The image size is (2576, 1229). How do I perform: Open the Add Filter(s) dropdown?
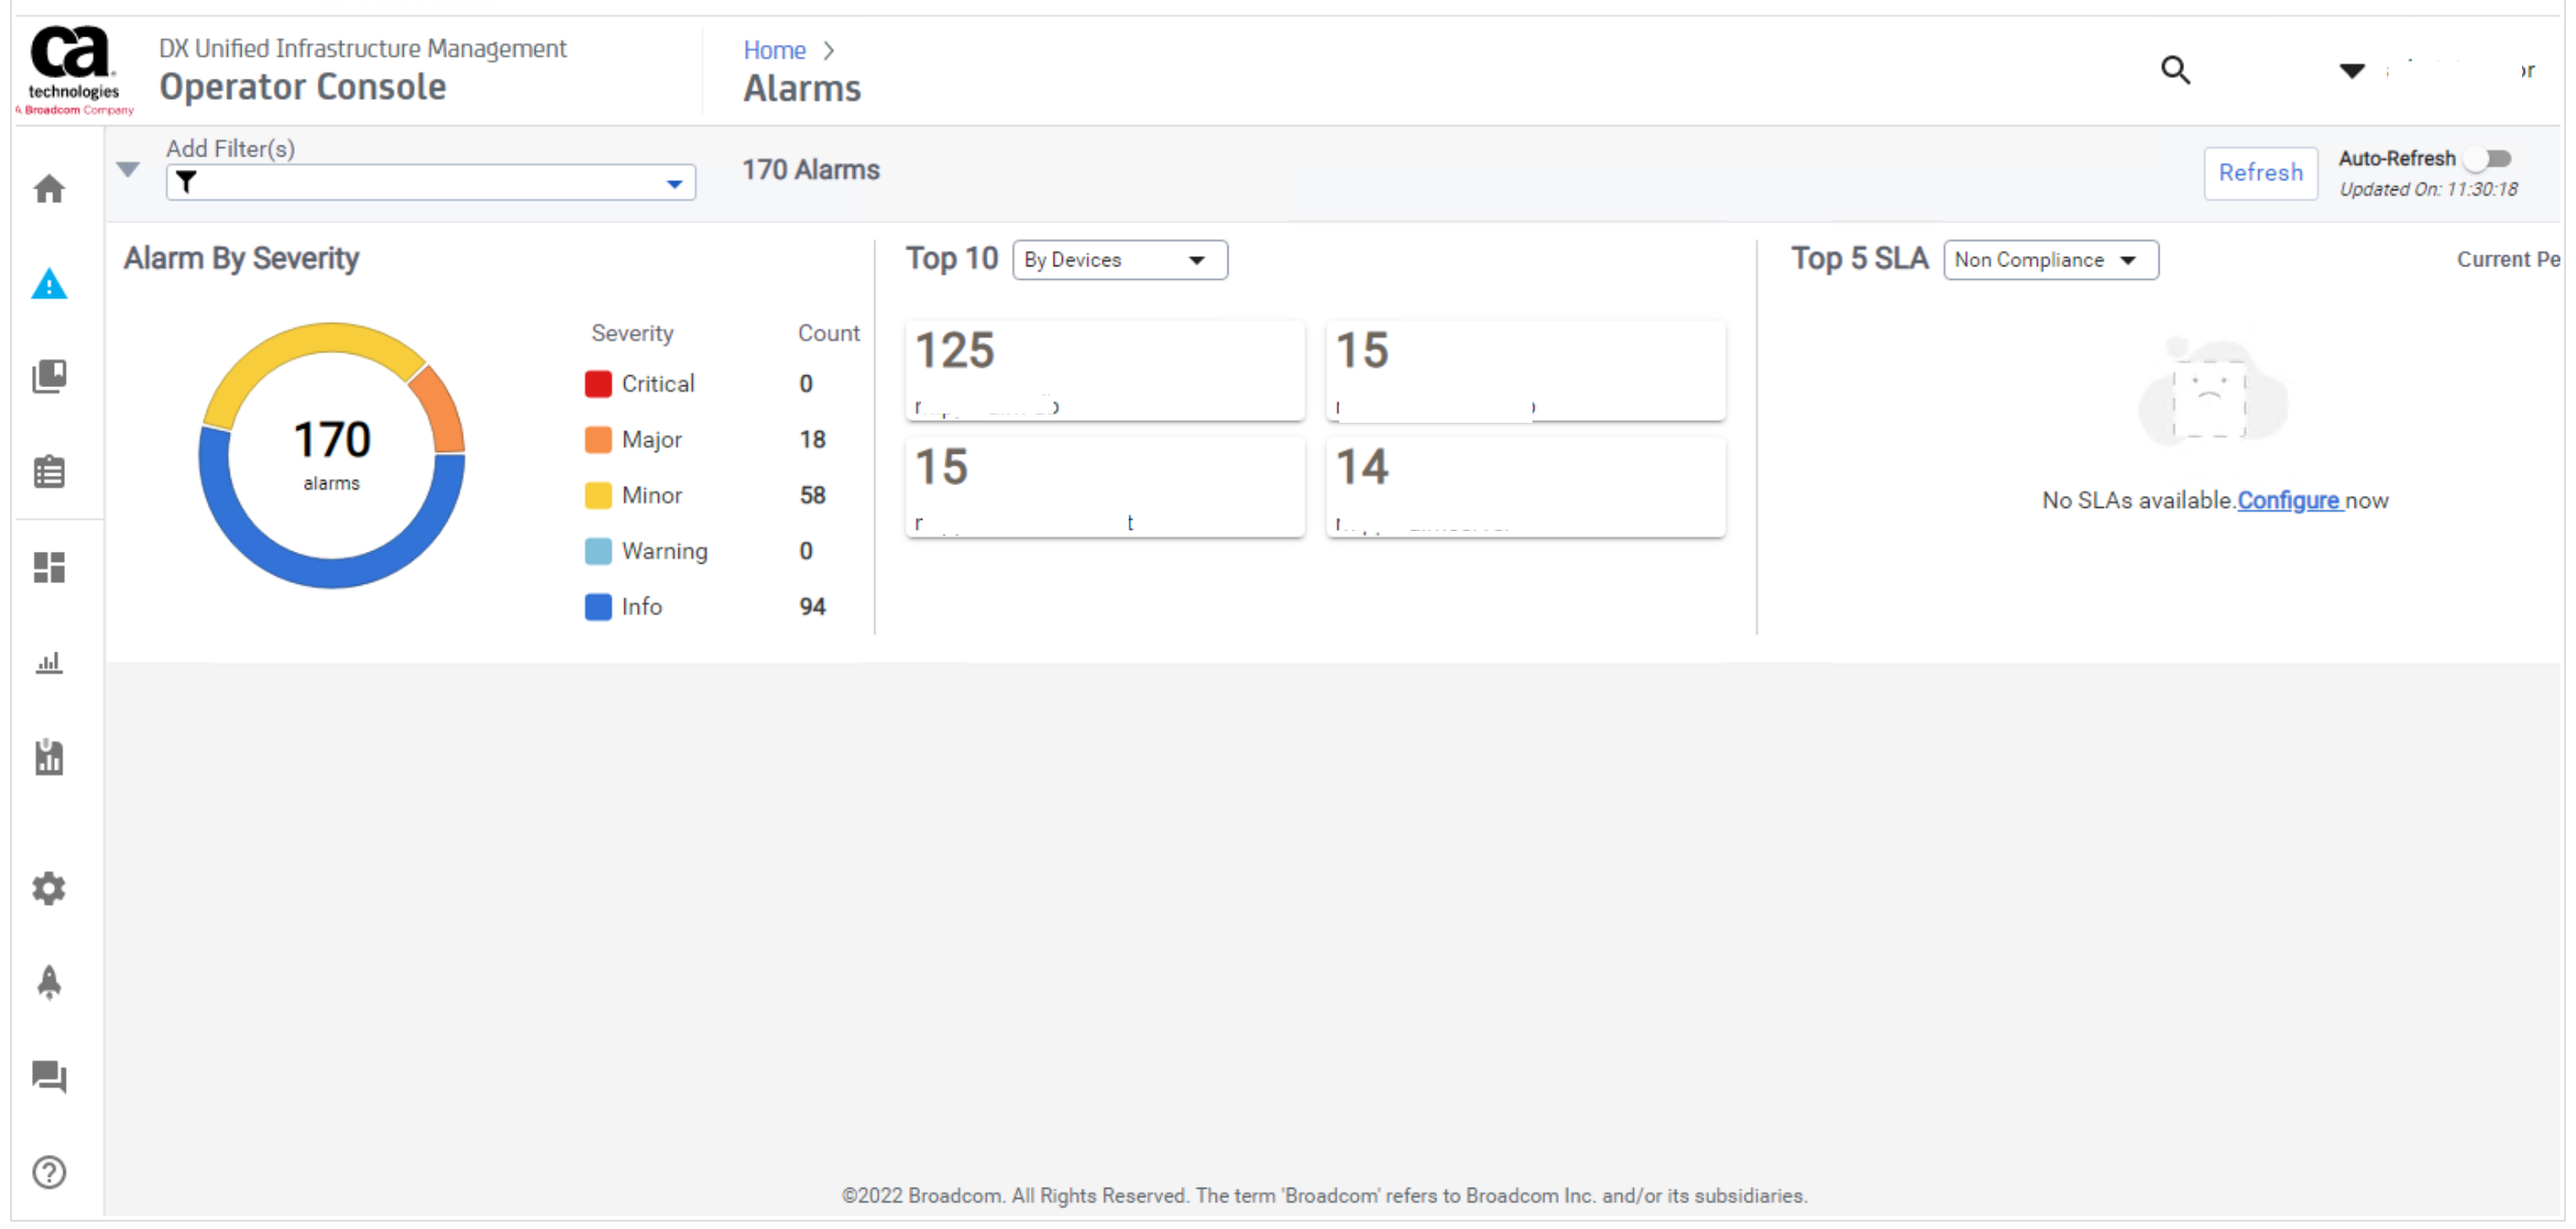pos(674,184)
